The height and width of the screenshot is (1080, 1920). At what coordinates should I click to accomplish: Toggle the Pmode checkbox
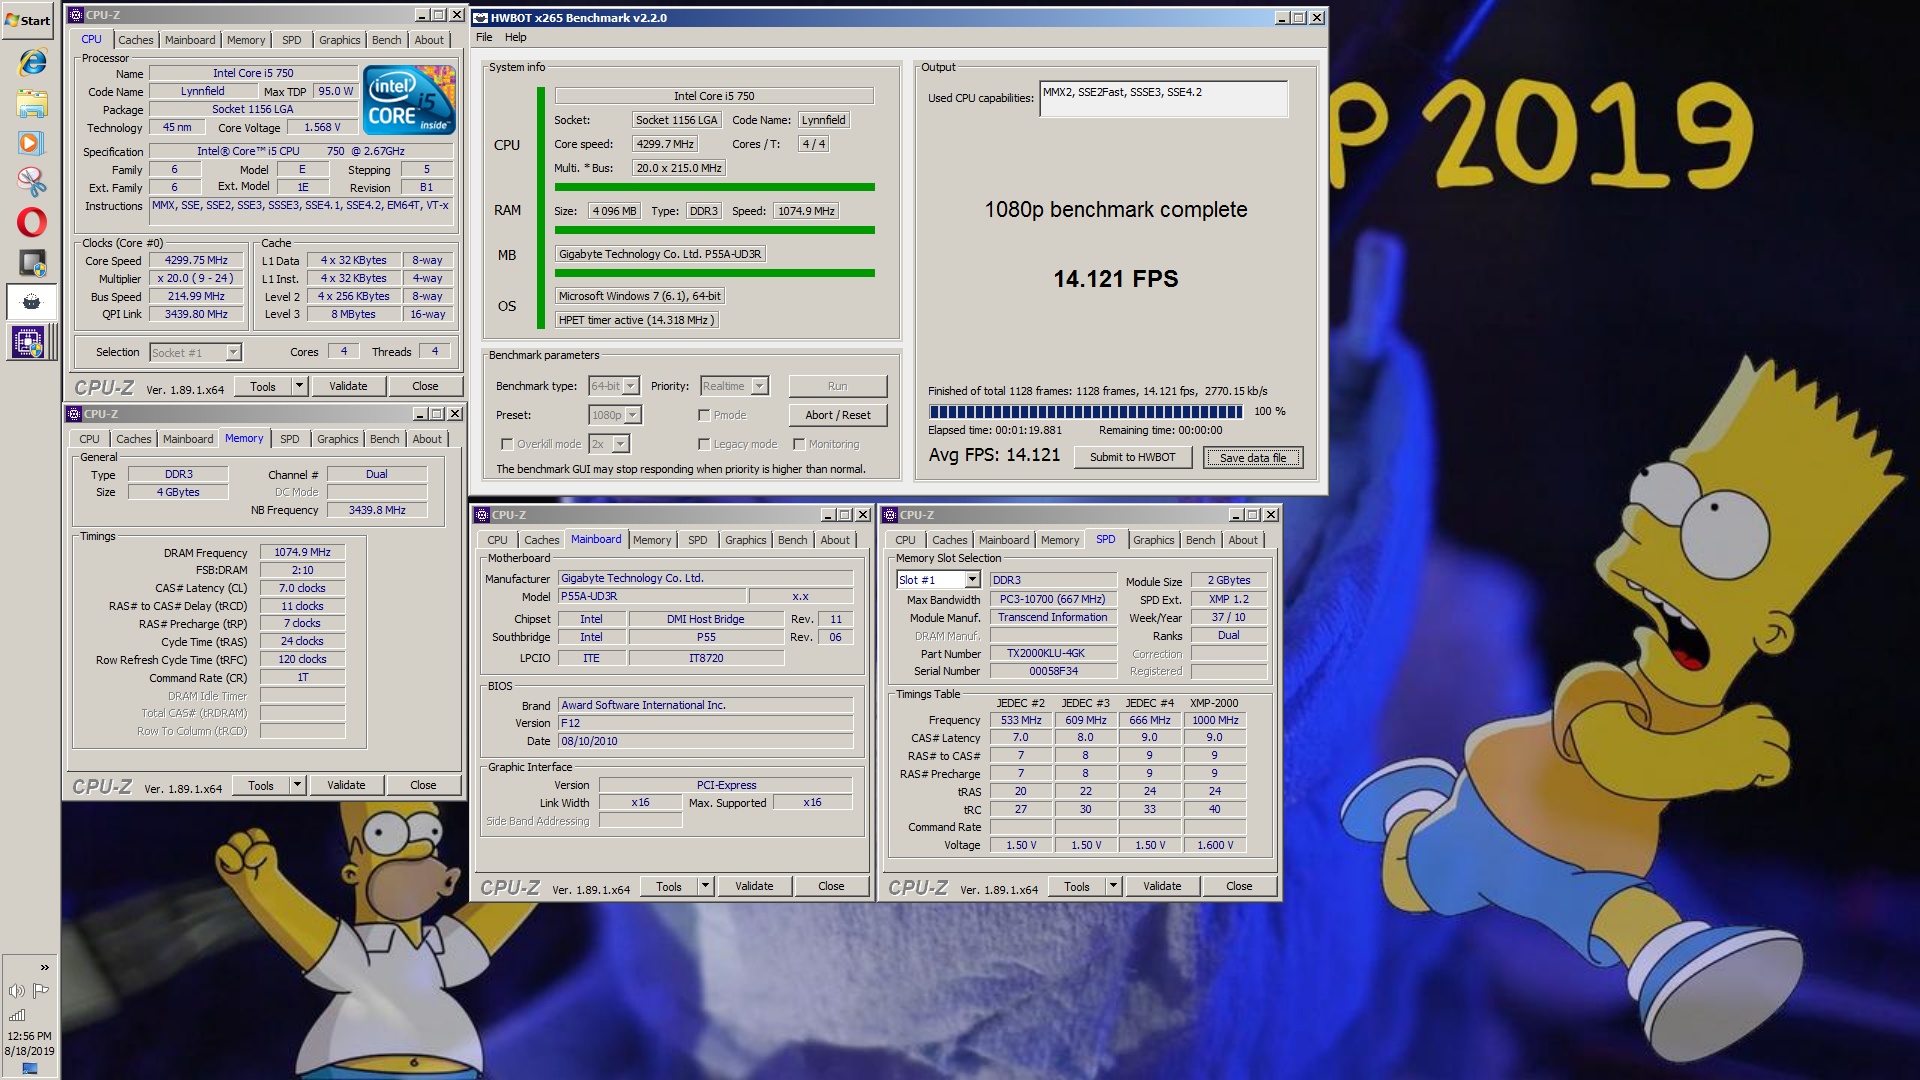(x=704, y=415)
